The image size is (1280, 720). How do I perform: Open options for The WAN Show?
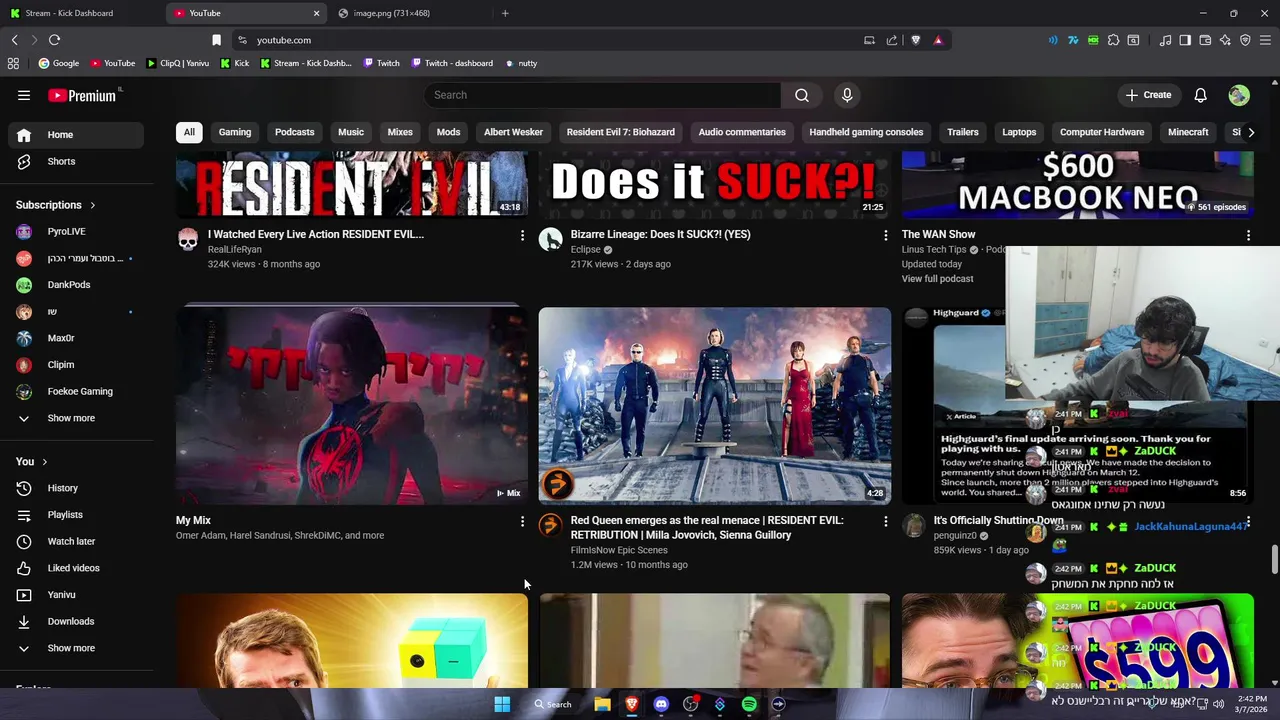coord(1248,235)
